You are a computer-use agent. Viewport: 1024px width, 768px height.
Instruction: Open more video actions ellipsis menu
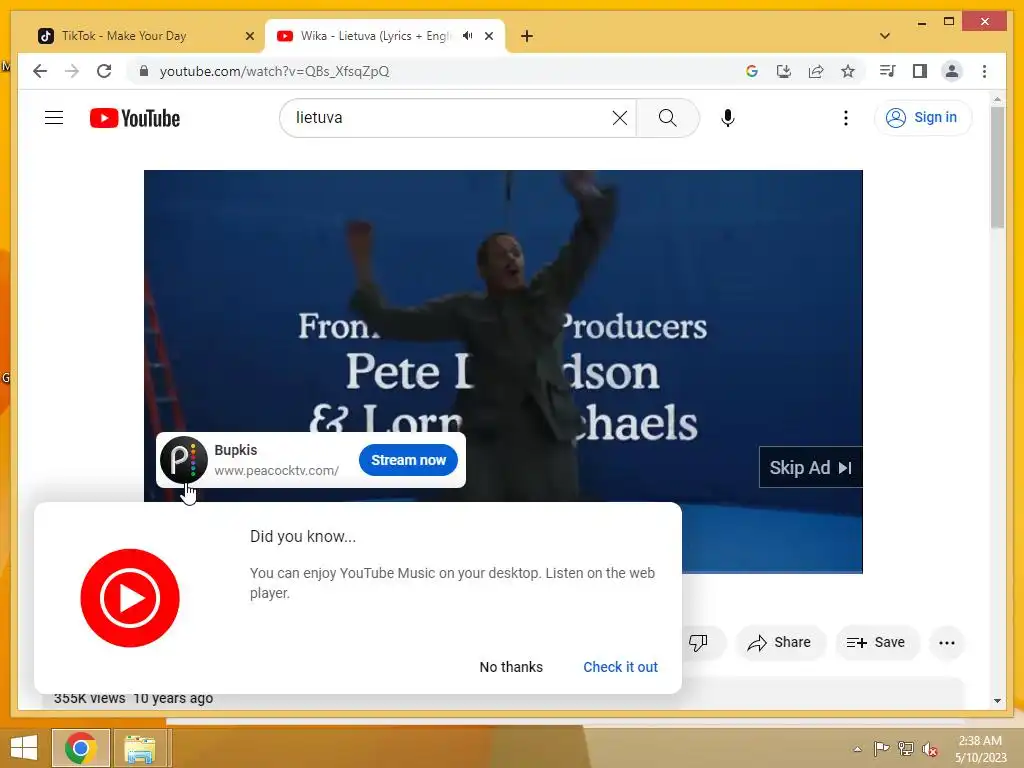point(947,643)
